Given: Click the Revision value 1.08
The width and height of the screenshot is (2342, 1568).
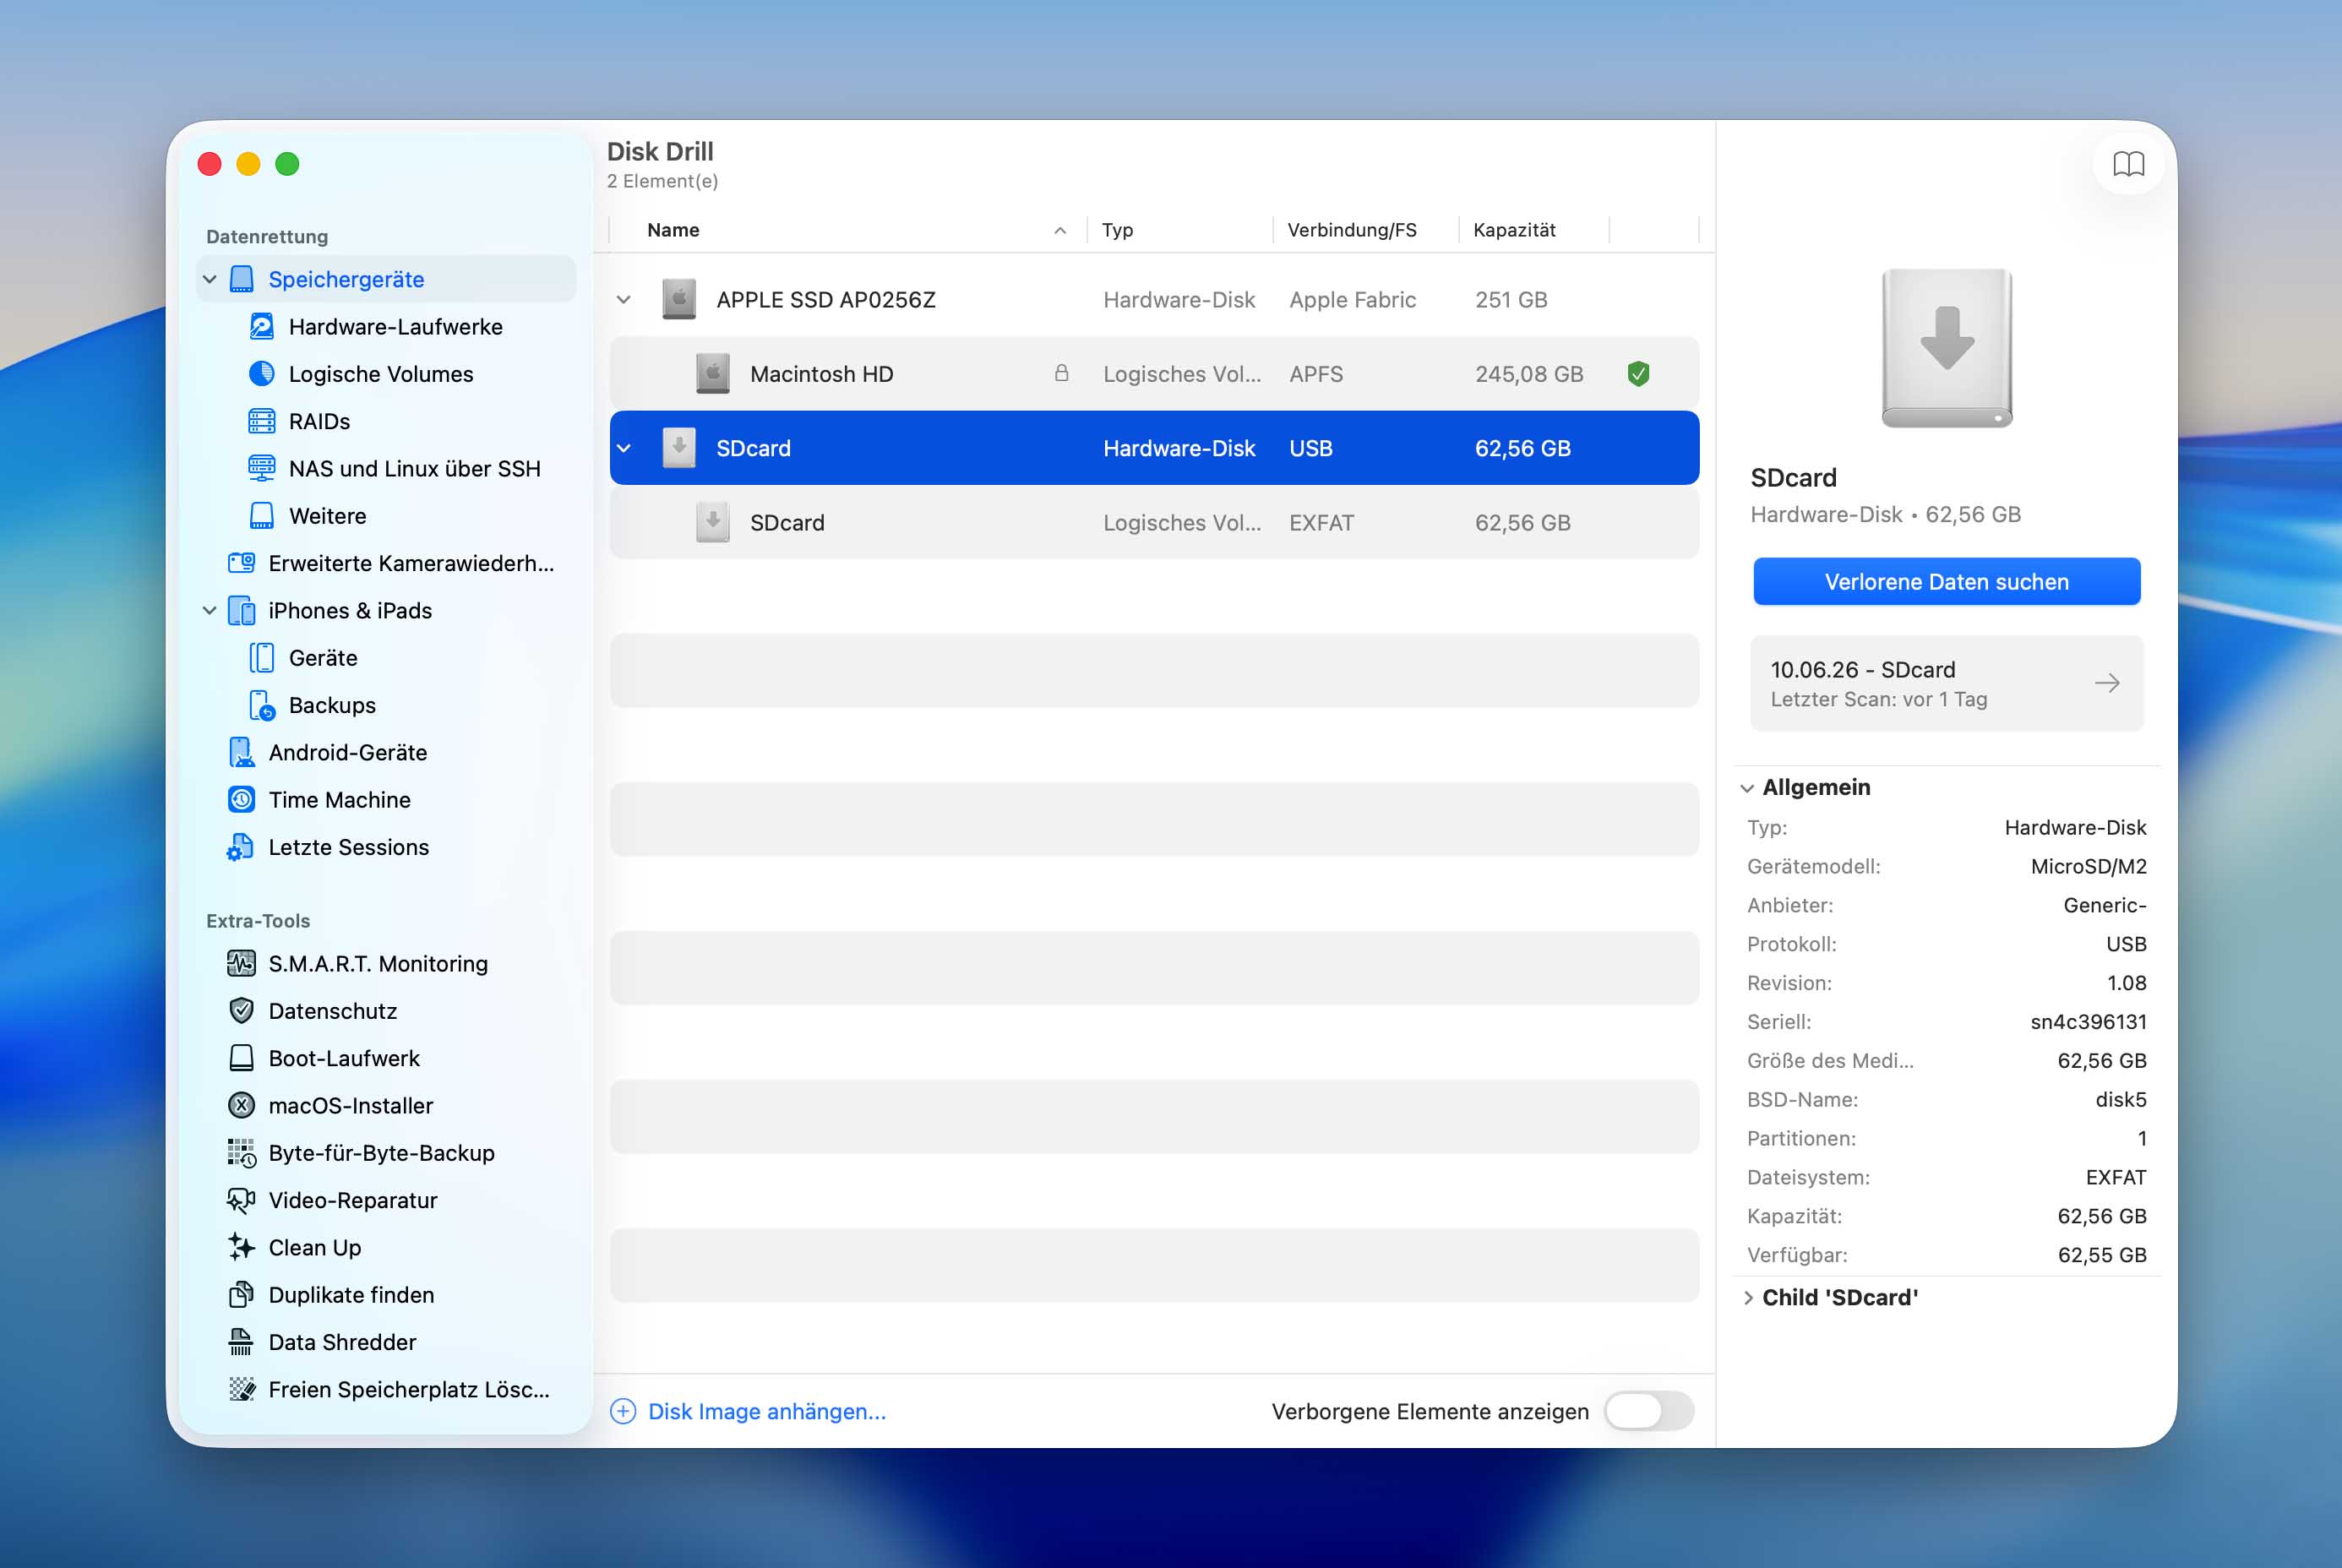Looking at the screenshot, I should pos(2126,983).
